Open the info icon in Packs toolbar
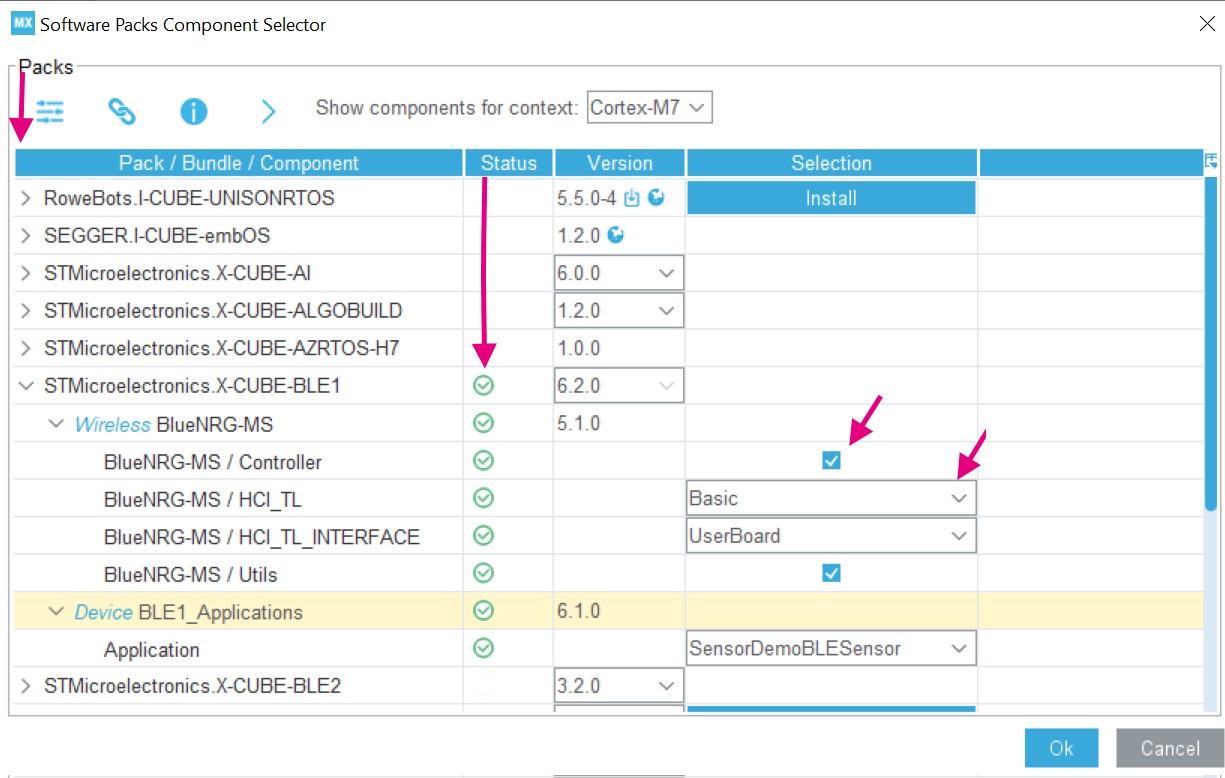 tap(194, 111)
